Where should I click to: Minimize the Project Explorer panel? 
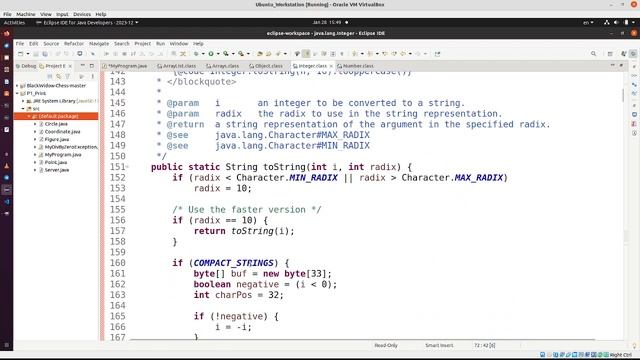tap(83, 65)
